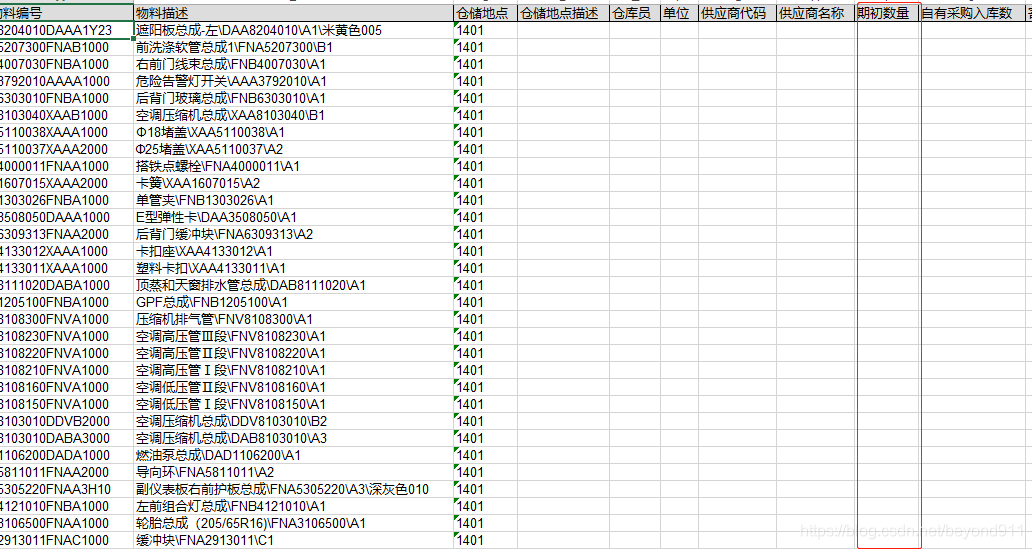
Task: Click the 空调低压管Ⅱ段 description cell
Action: 294,387
